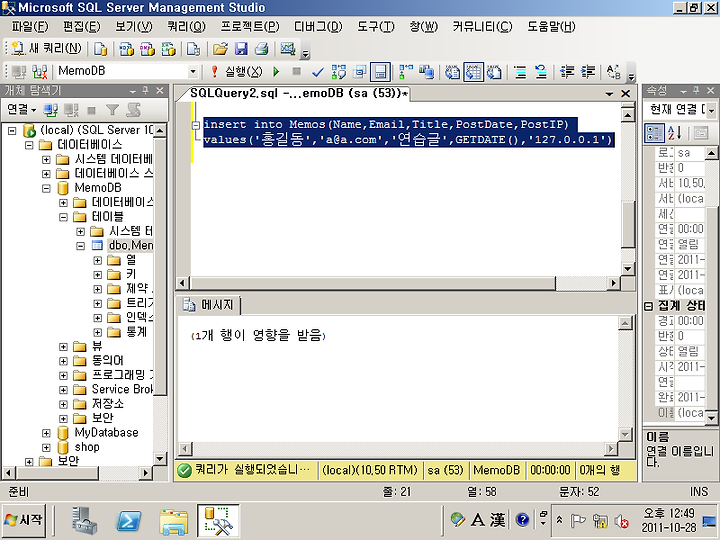The height and width of the screenshot is (540, 720).
Task: Collapse the 집계 상태 properties section
Action: point(648,306)
